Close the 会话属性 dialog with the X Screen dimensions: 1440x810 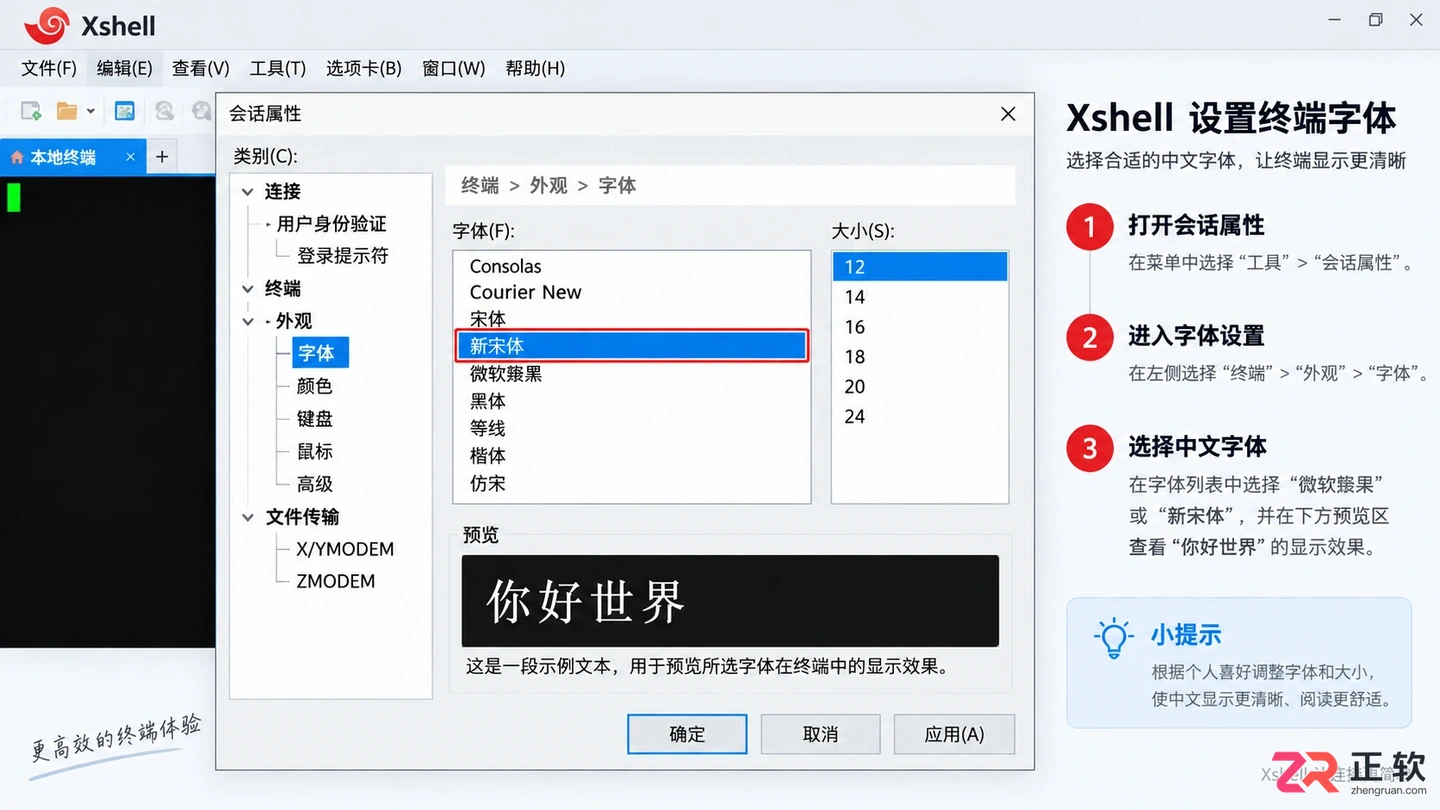click(x=1008, y=114)
